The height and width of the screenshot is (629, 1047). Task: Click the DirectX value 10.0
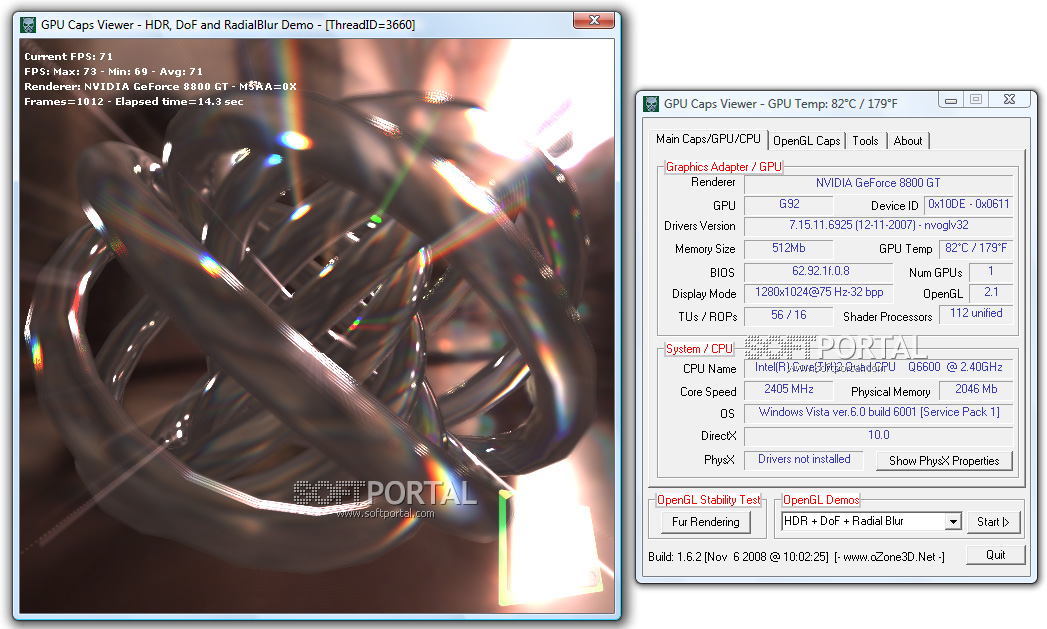click(878, 436)
